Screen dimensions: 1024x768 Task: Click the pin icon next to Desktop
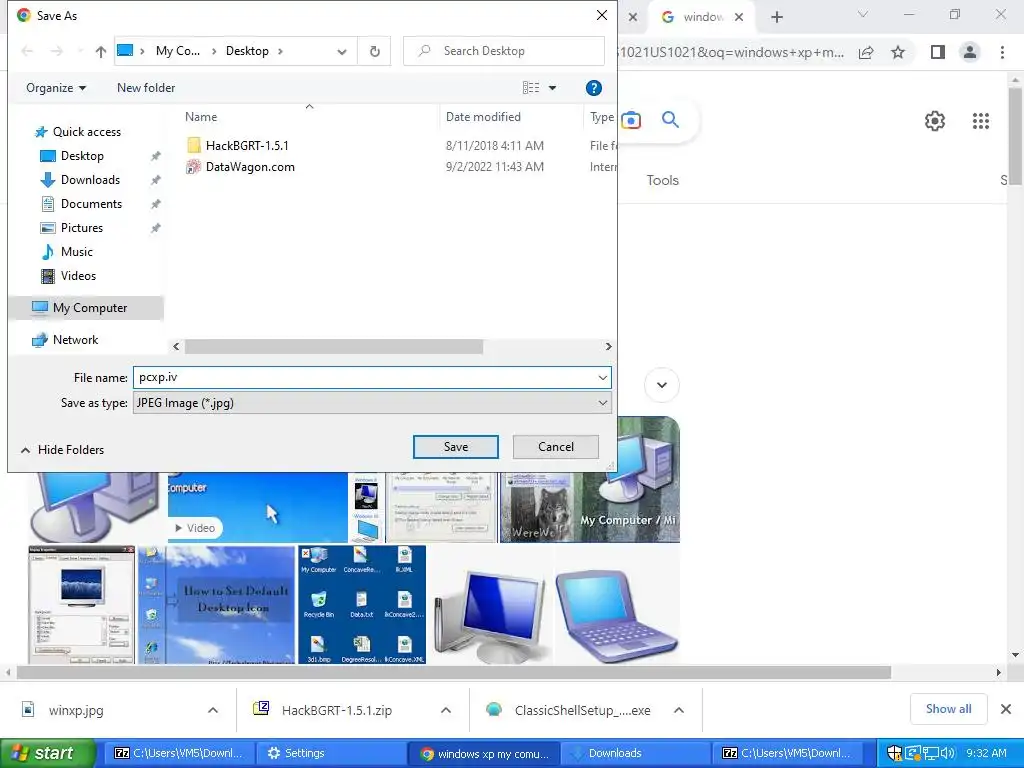point(155,156)
